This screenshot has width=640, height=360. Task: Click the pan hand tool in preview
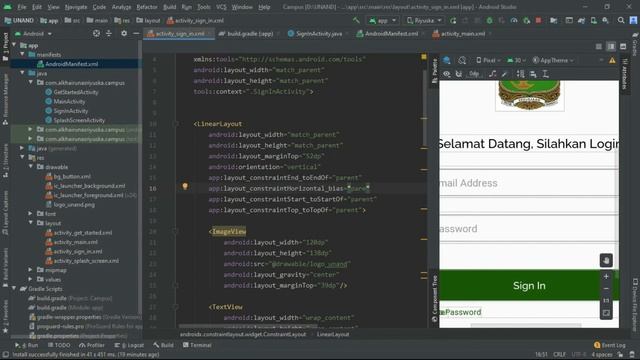[606, 260]
